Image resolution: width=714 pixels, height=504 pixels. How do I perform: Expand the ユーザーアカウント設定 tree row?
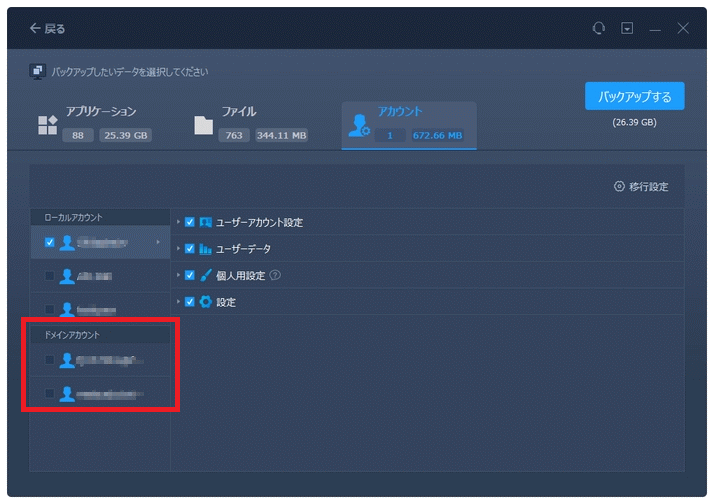179,222
